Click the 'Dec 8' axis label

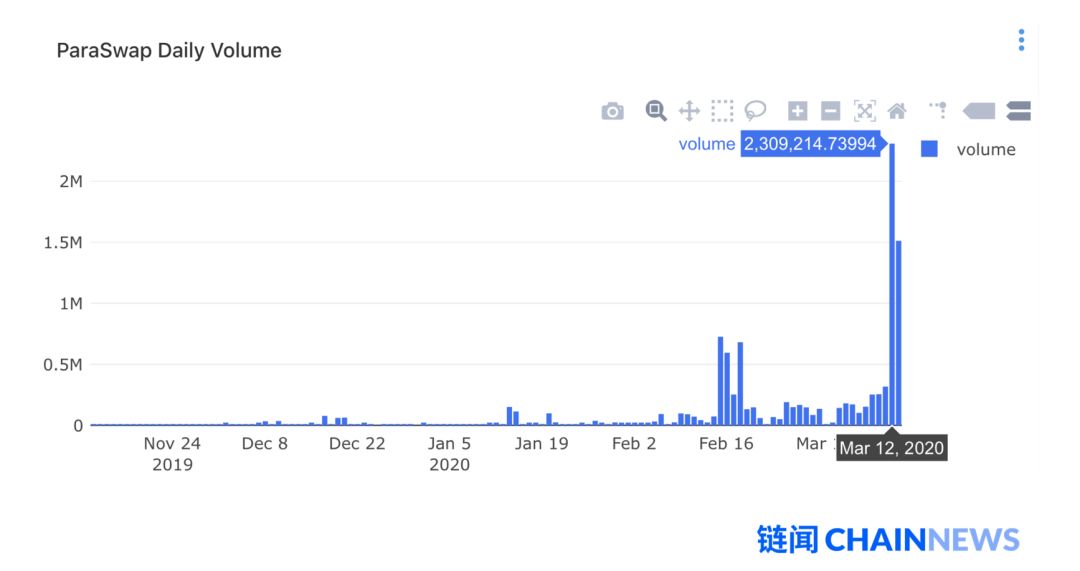point(264,444)
